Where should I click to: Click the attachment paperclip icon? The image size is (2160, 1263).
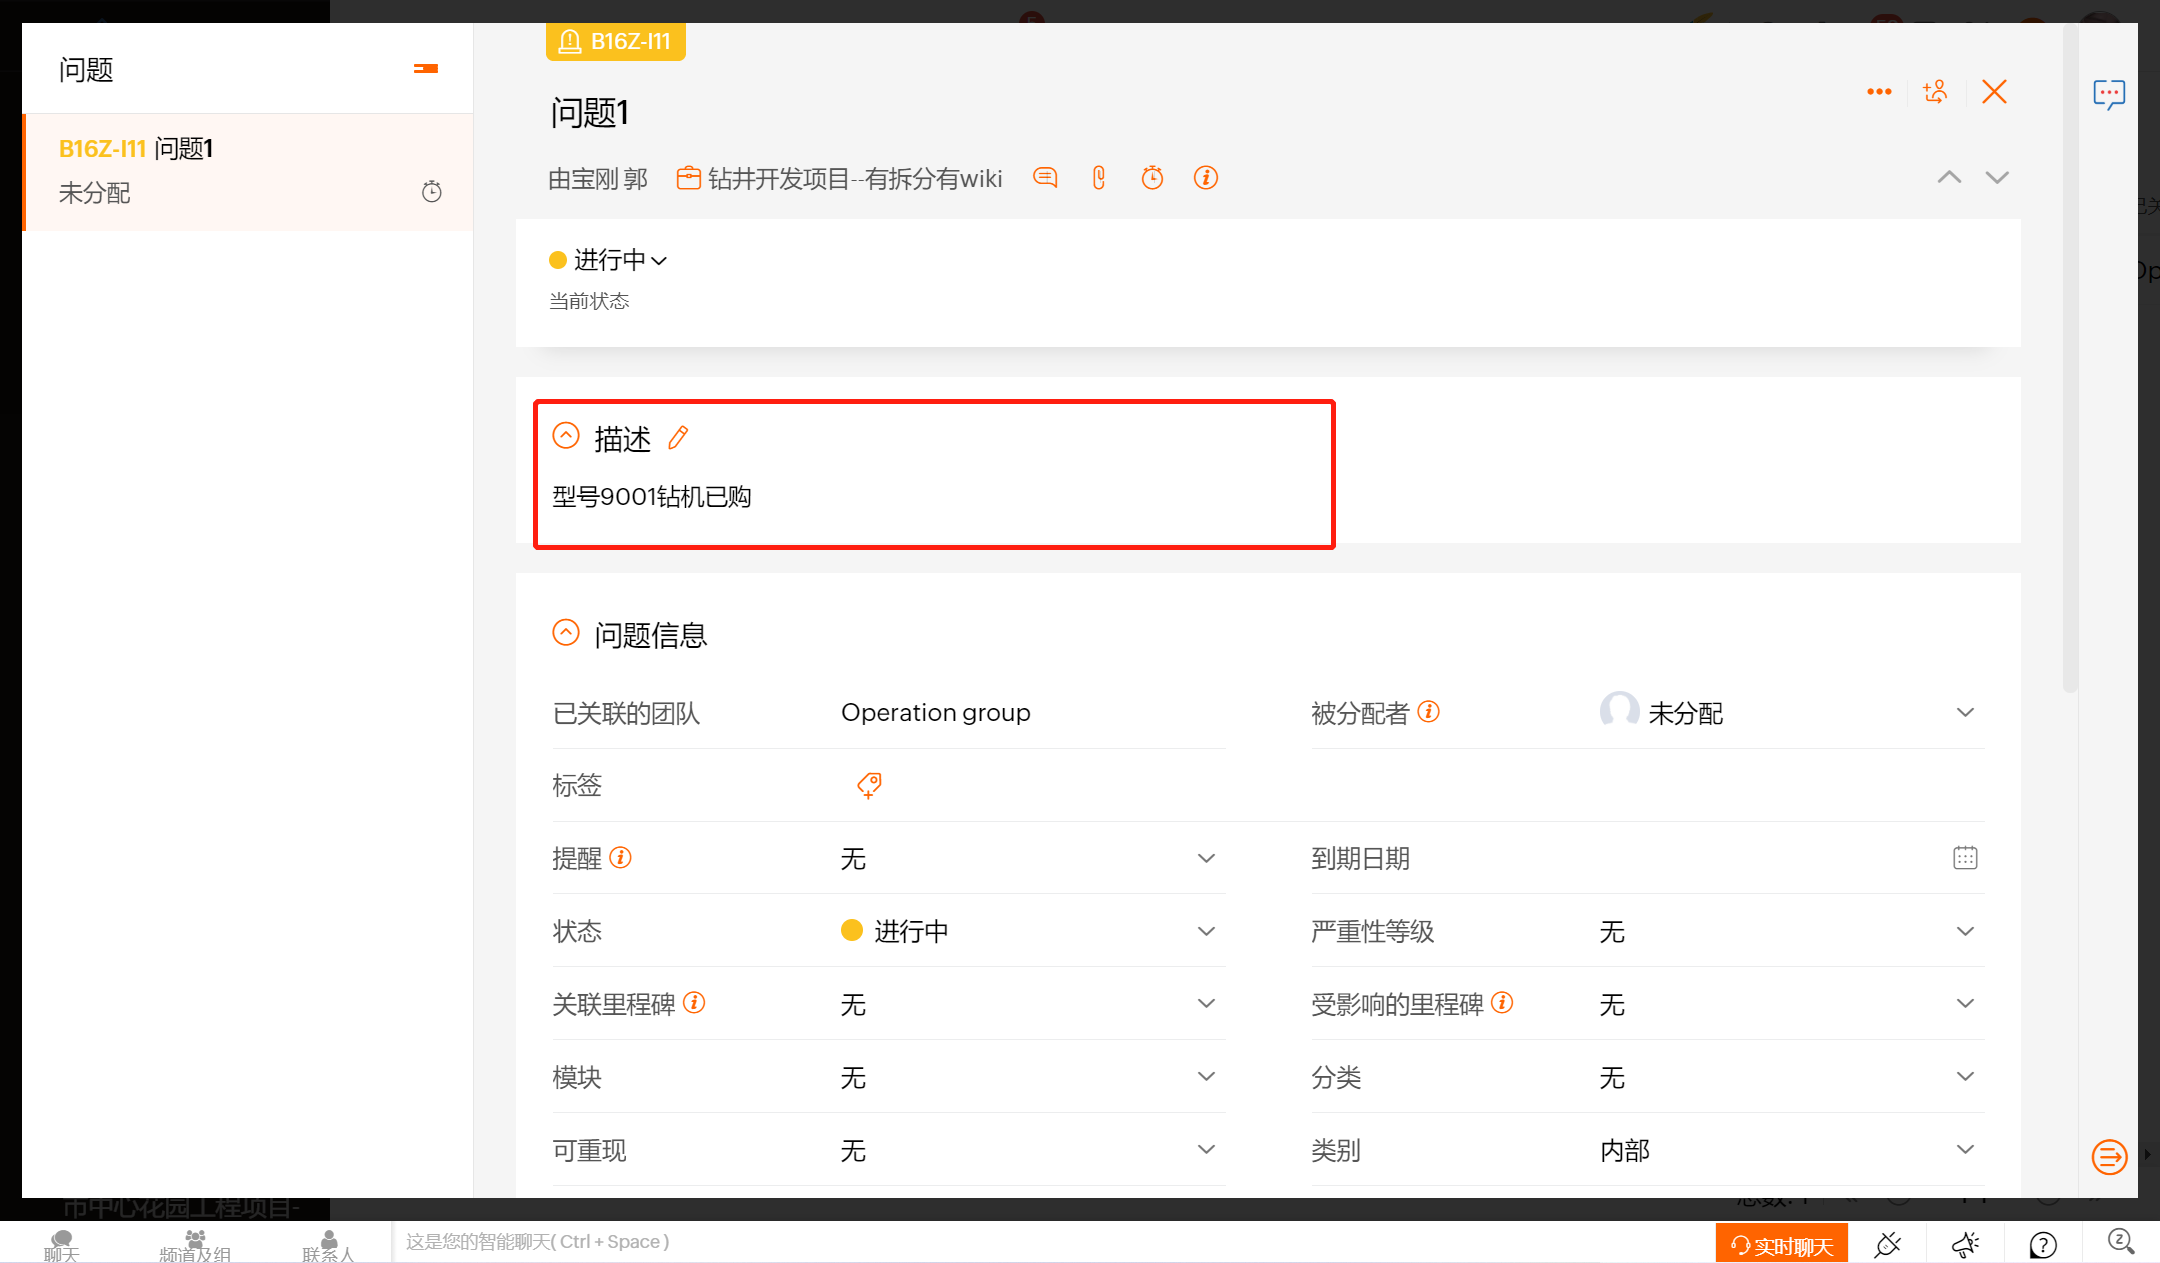coord(1099,178)
